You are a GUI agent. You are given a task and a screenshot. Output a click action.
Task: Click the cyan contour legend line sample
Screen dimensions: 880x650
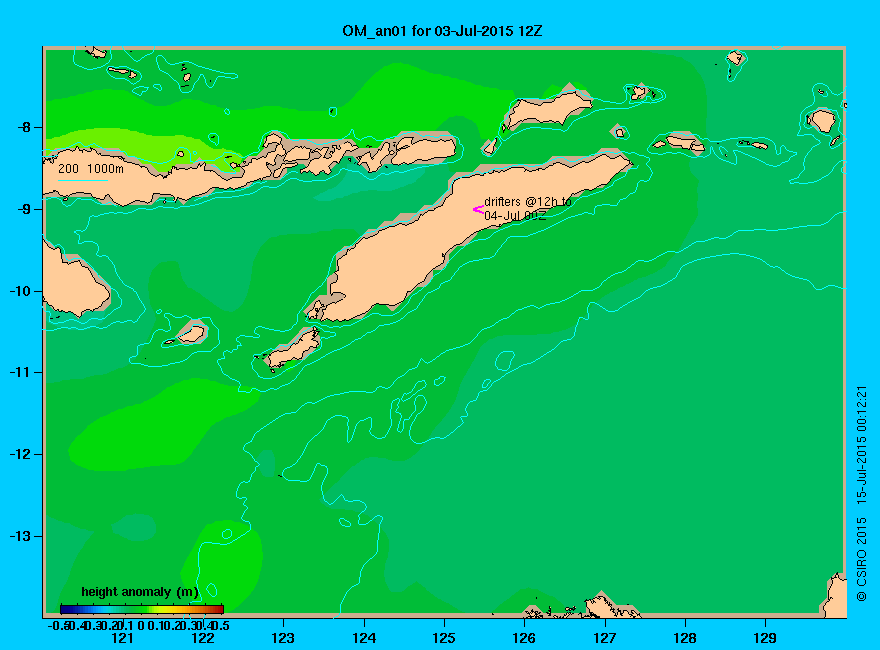tap(82, 181)
